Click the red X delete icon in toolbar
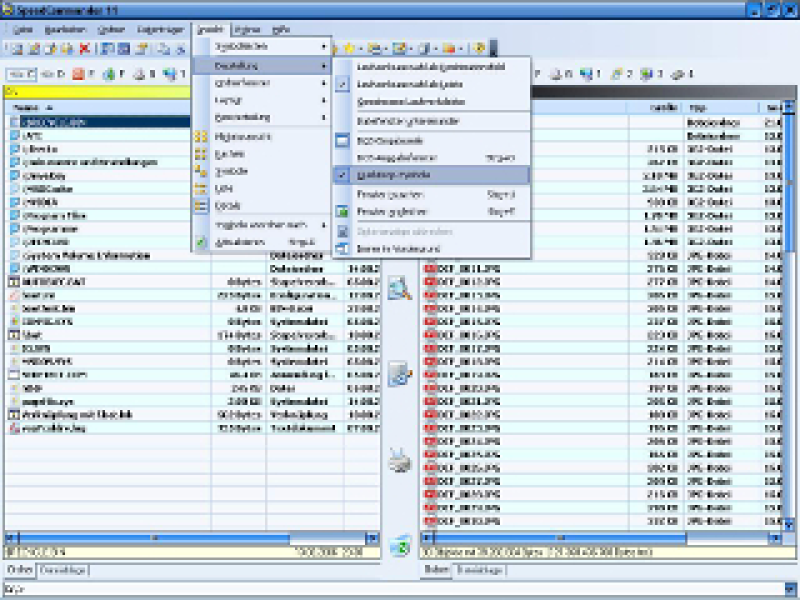The width and height of the screenshot is (800, 600). [85, 48]
